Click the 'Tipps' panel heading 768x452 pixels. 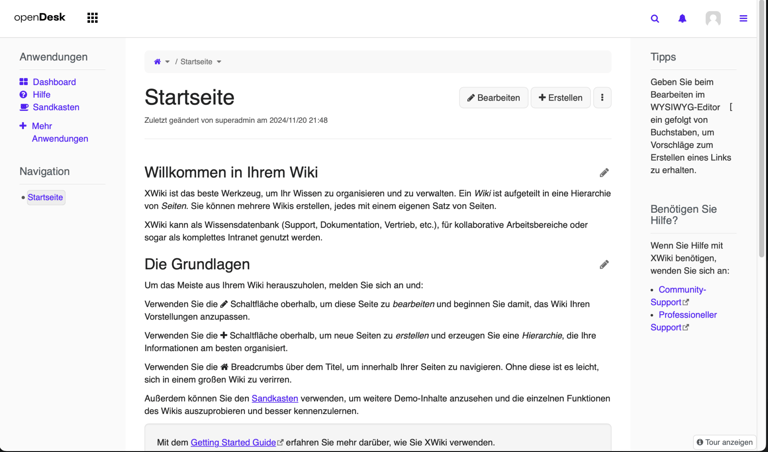click(663, 57)
